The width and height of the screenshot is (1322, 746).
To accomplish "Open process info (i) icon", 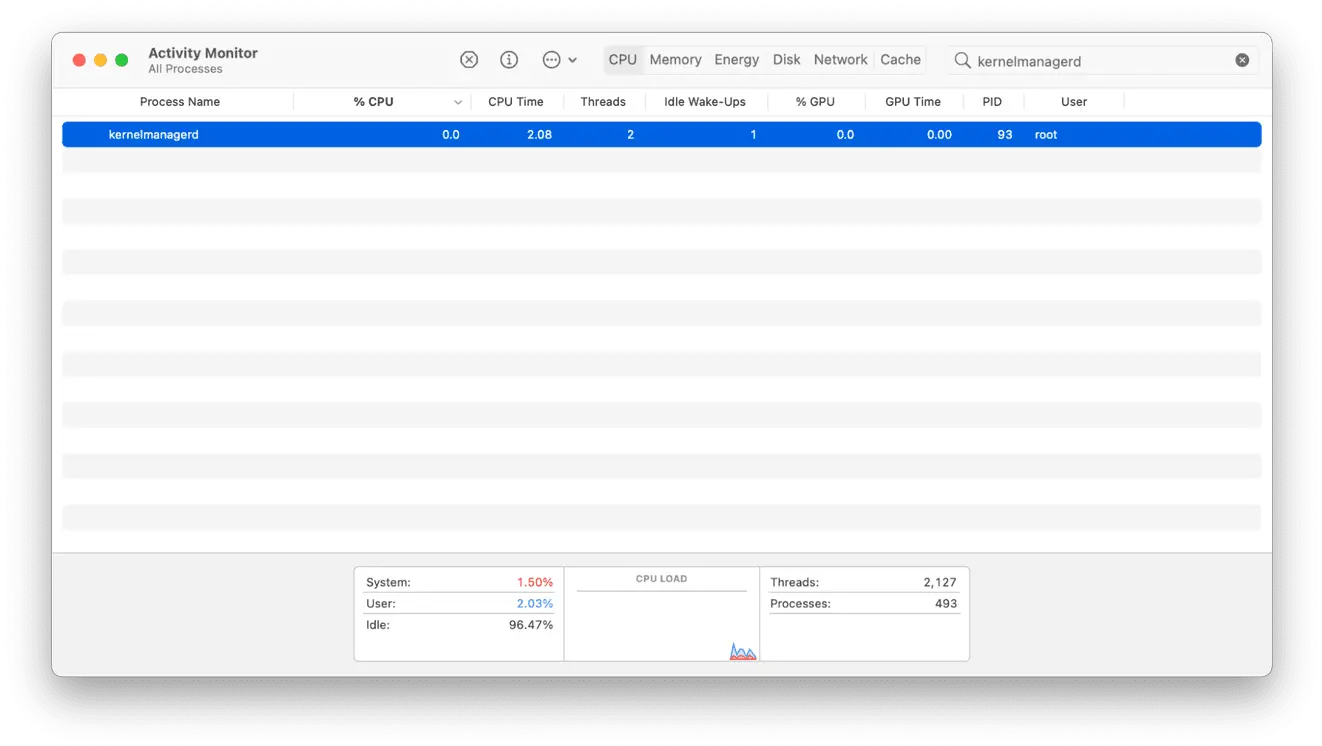I will pyautogui.click(x=509, y=60).
